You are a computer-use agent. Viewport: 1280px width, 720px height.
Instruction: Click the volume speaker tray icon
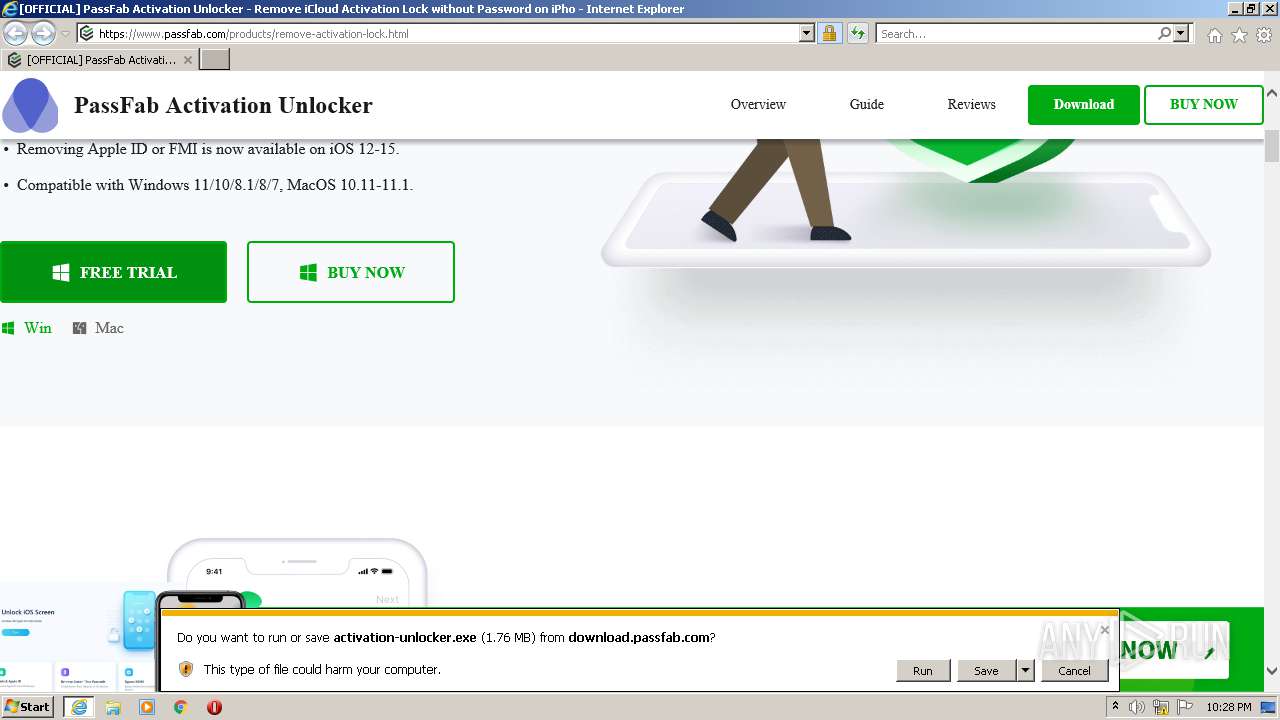click(1137, 707)
